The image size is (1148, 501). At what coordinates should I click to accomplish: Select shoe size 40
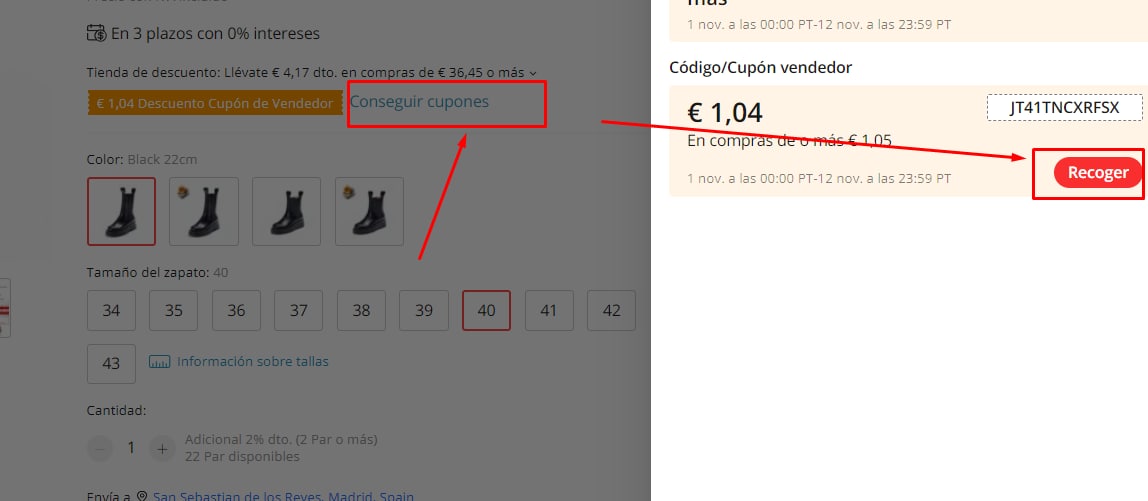coord(486,311)
